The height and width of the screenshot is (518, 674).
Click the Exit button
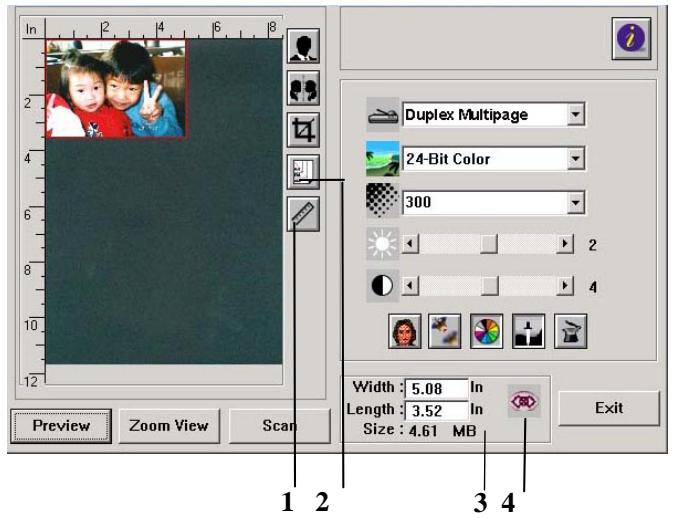click(609, 408)
